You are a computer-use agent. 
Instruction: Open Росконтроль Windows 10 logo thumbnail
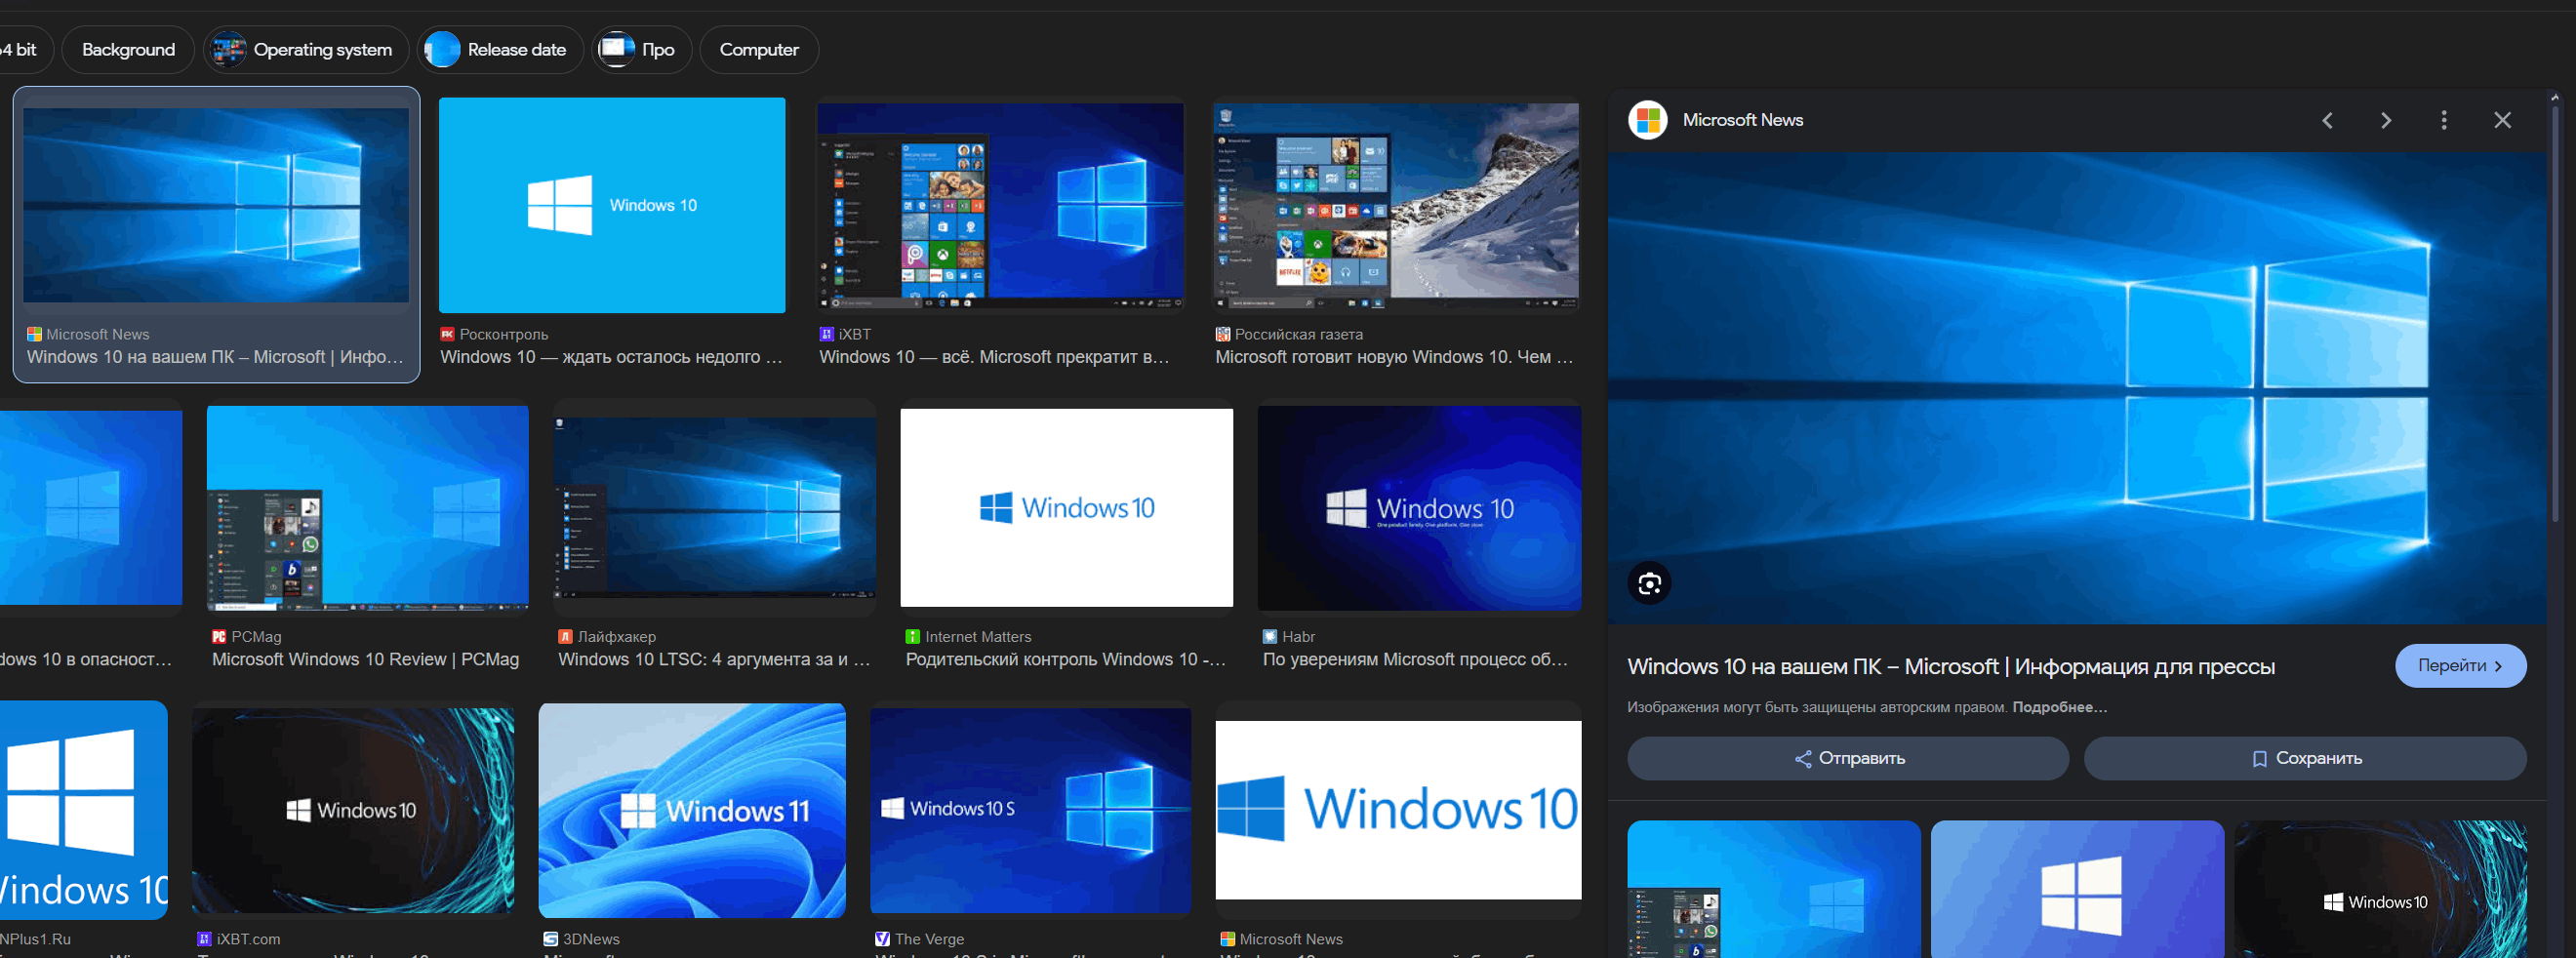[612, 205]
